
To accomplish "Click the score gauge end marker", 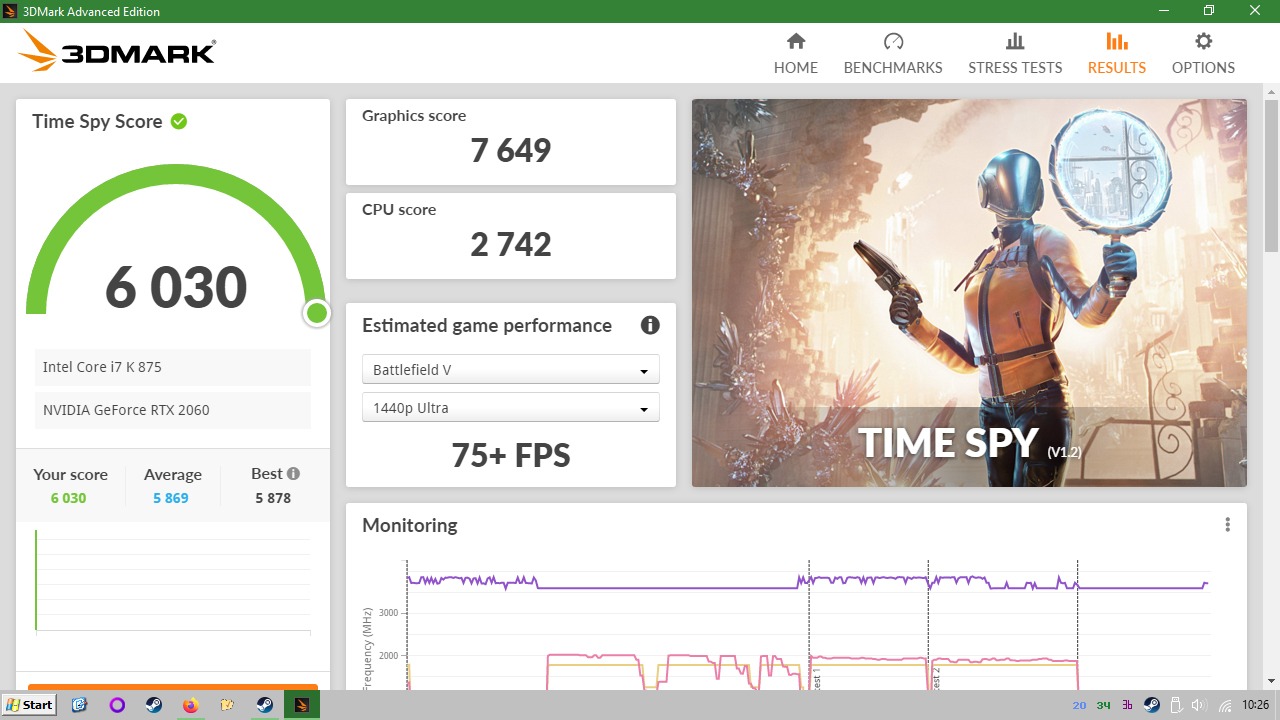I will click(x=317, y=314).
